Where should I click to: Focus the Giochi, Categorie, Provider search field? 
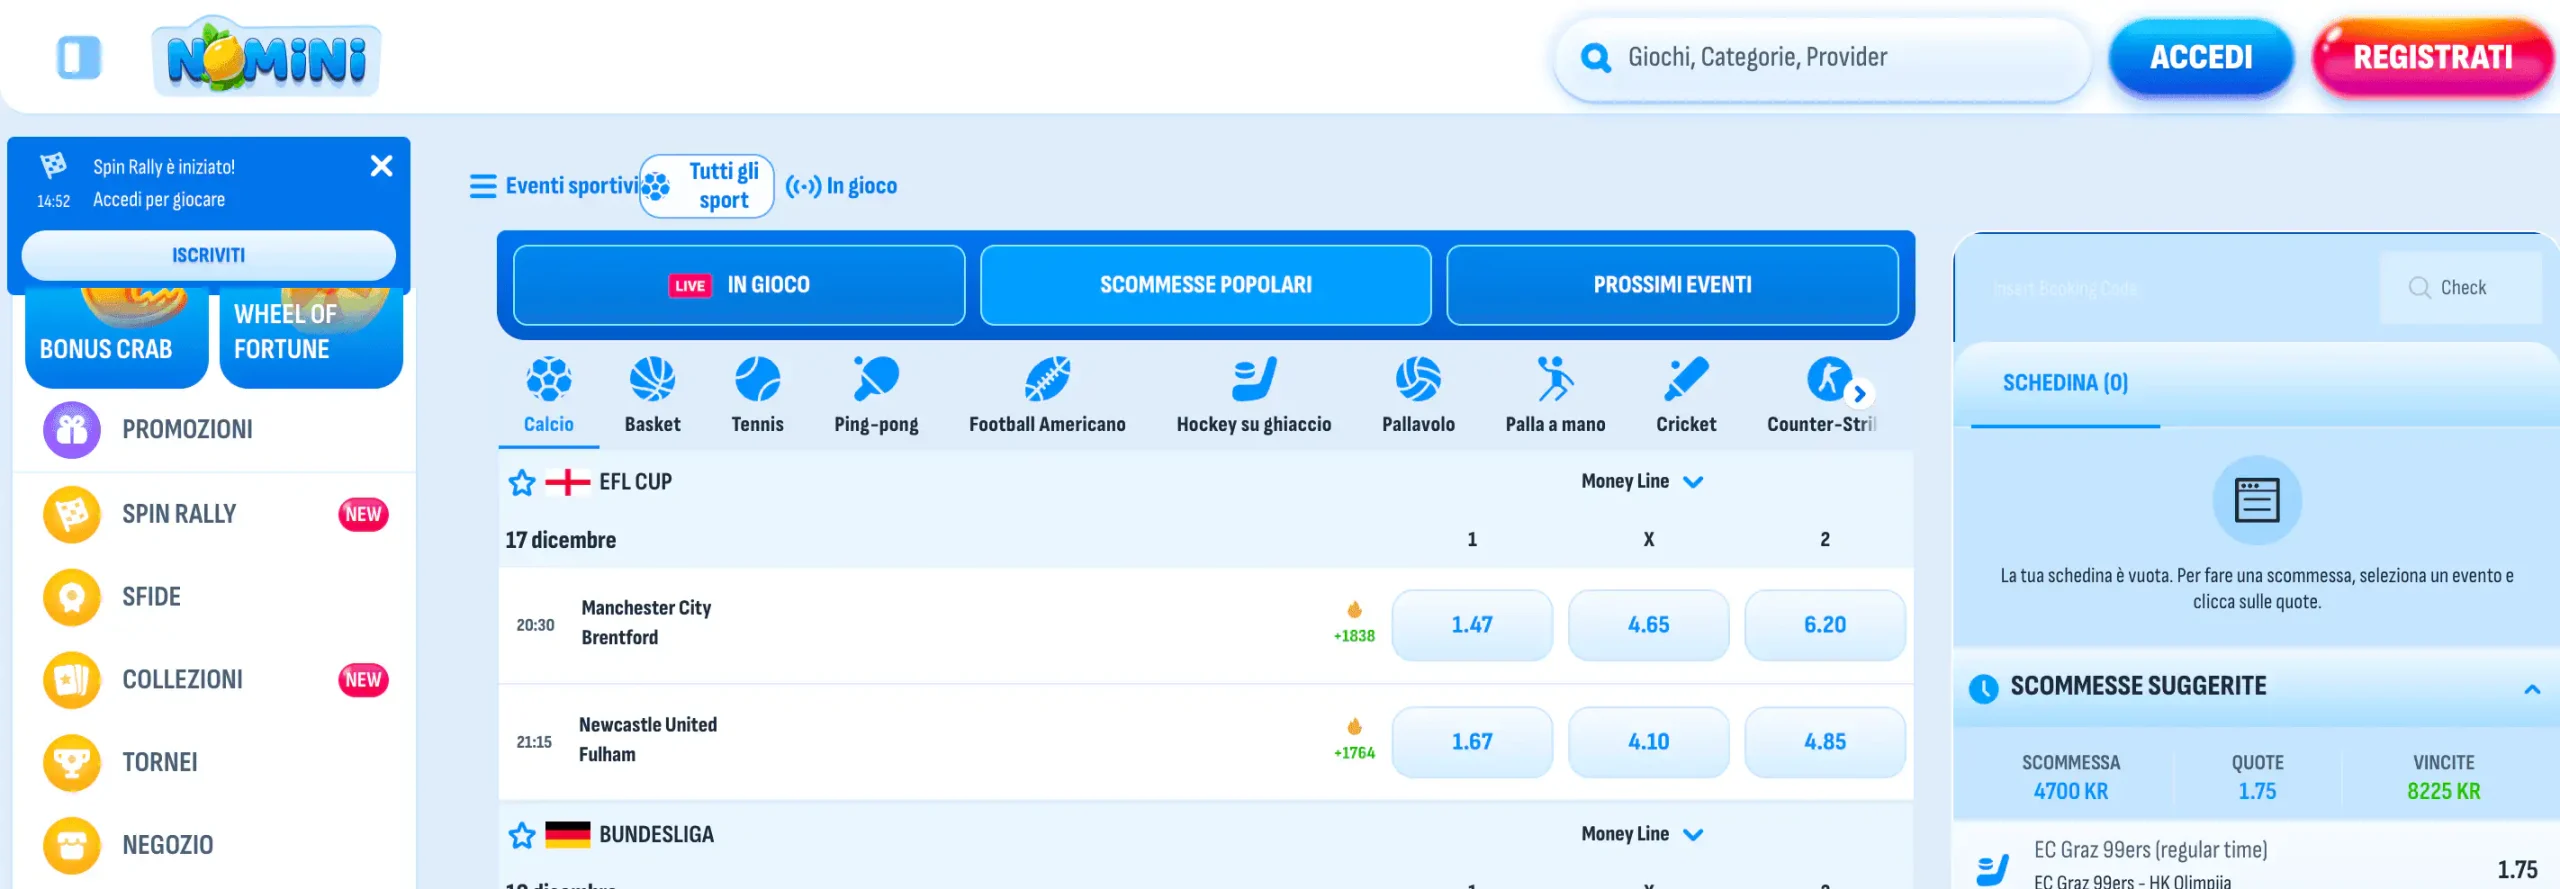click(1822, 58)
